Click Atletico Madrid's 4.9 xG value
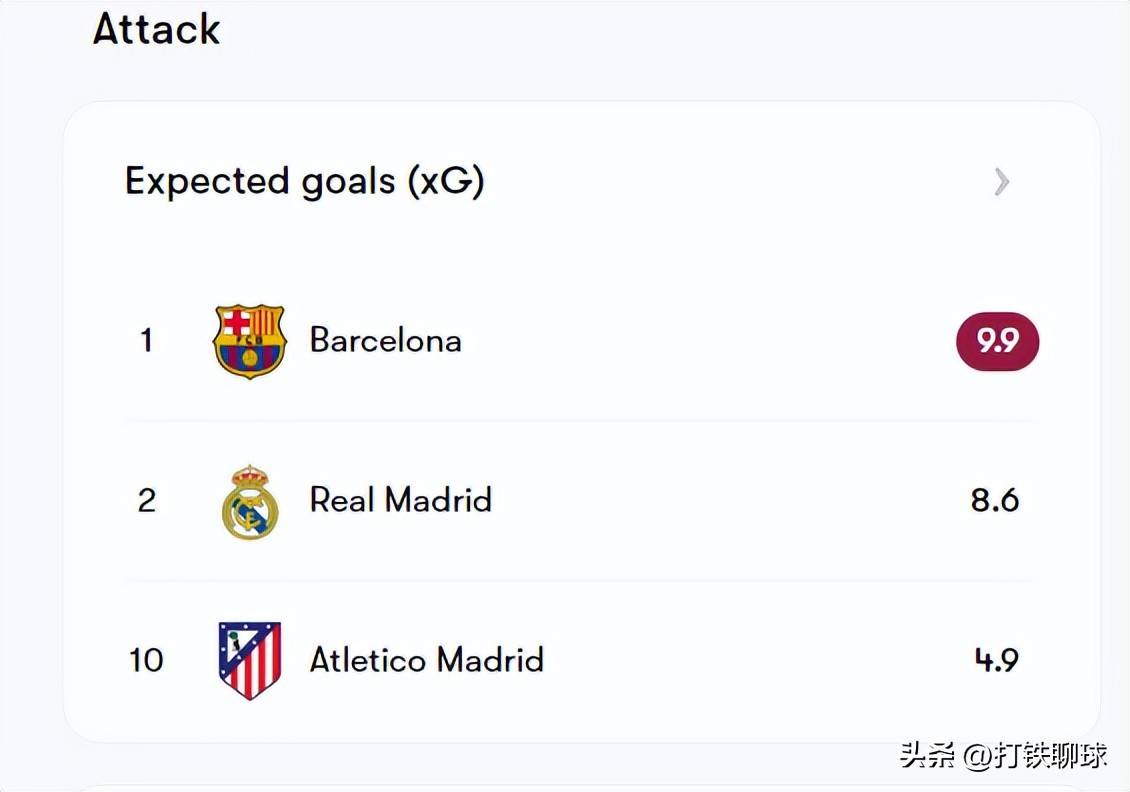This screenshot has height=792, width=1130. [996, 660]
